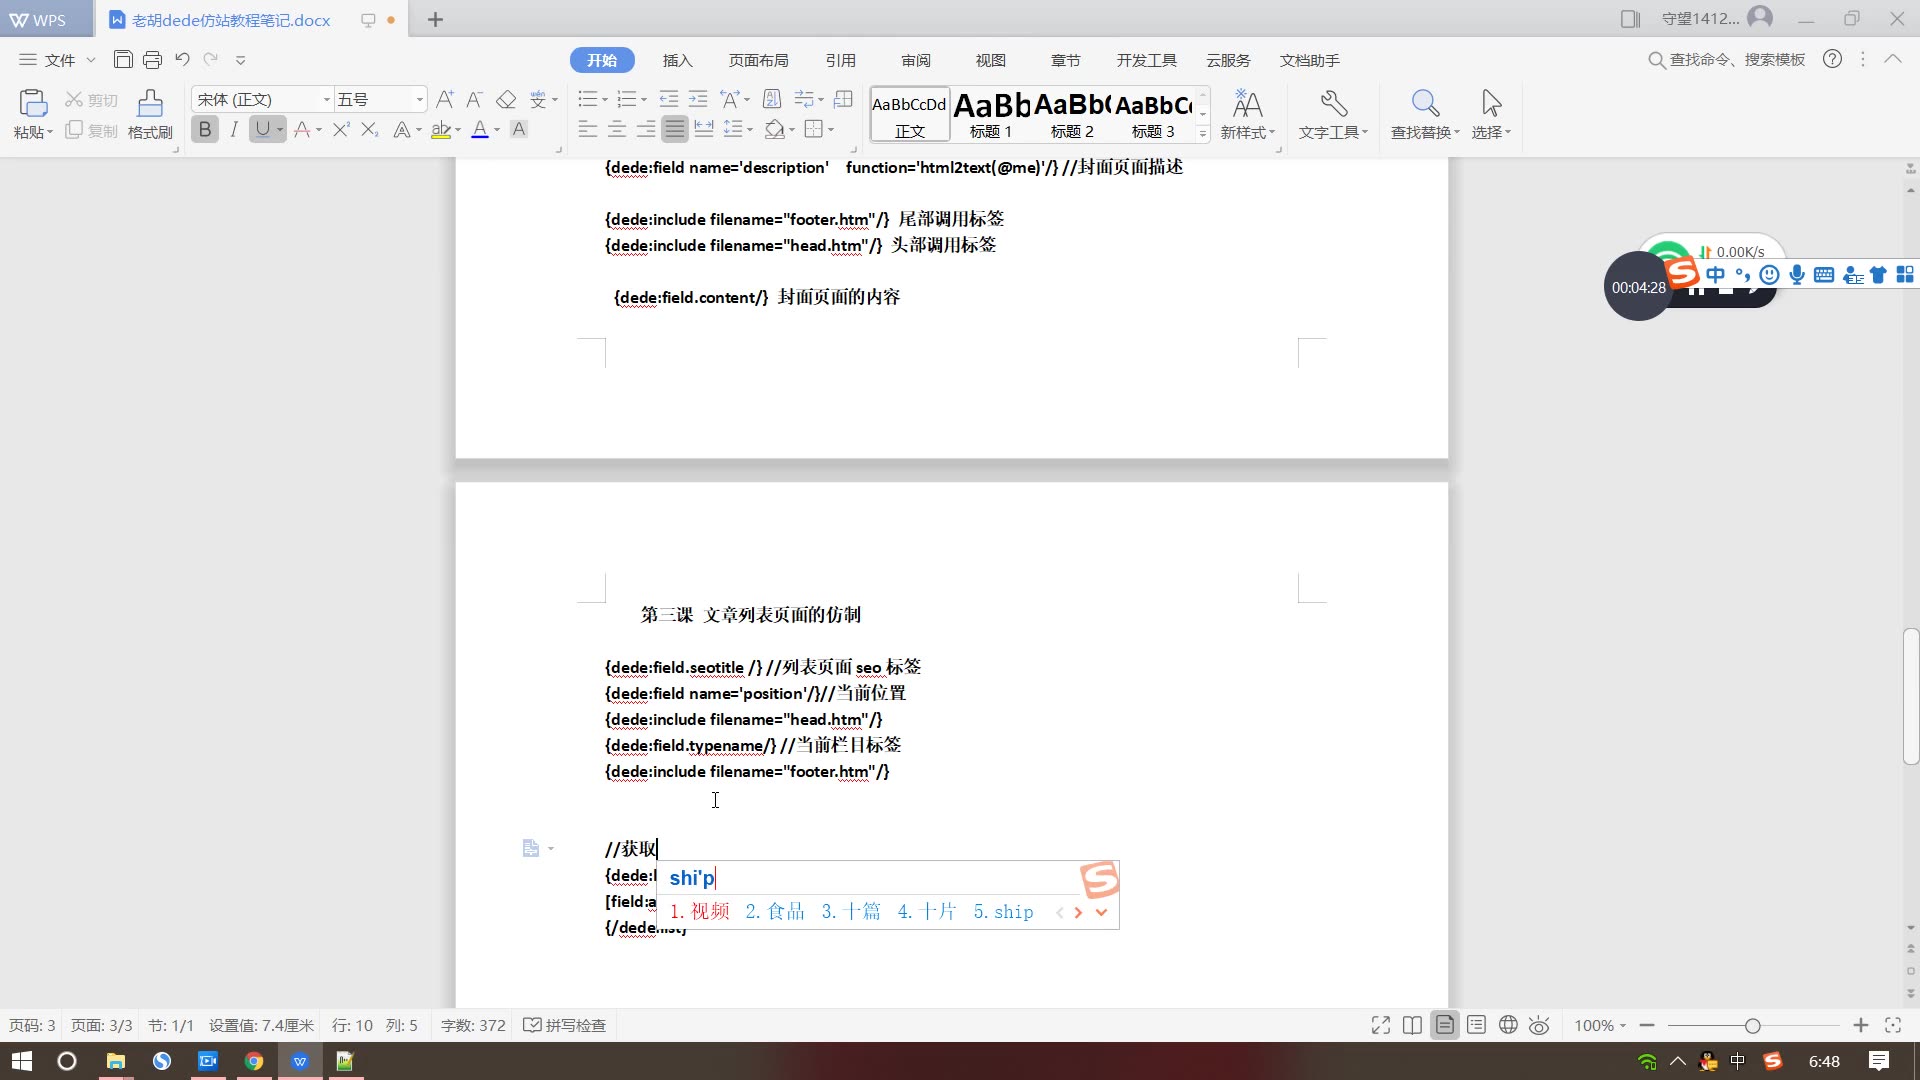Toggle justified alignment
The width and height of the screenshot is (1920, 1080).
[675, 129]
